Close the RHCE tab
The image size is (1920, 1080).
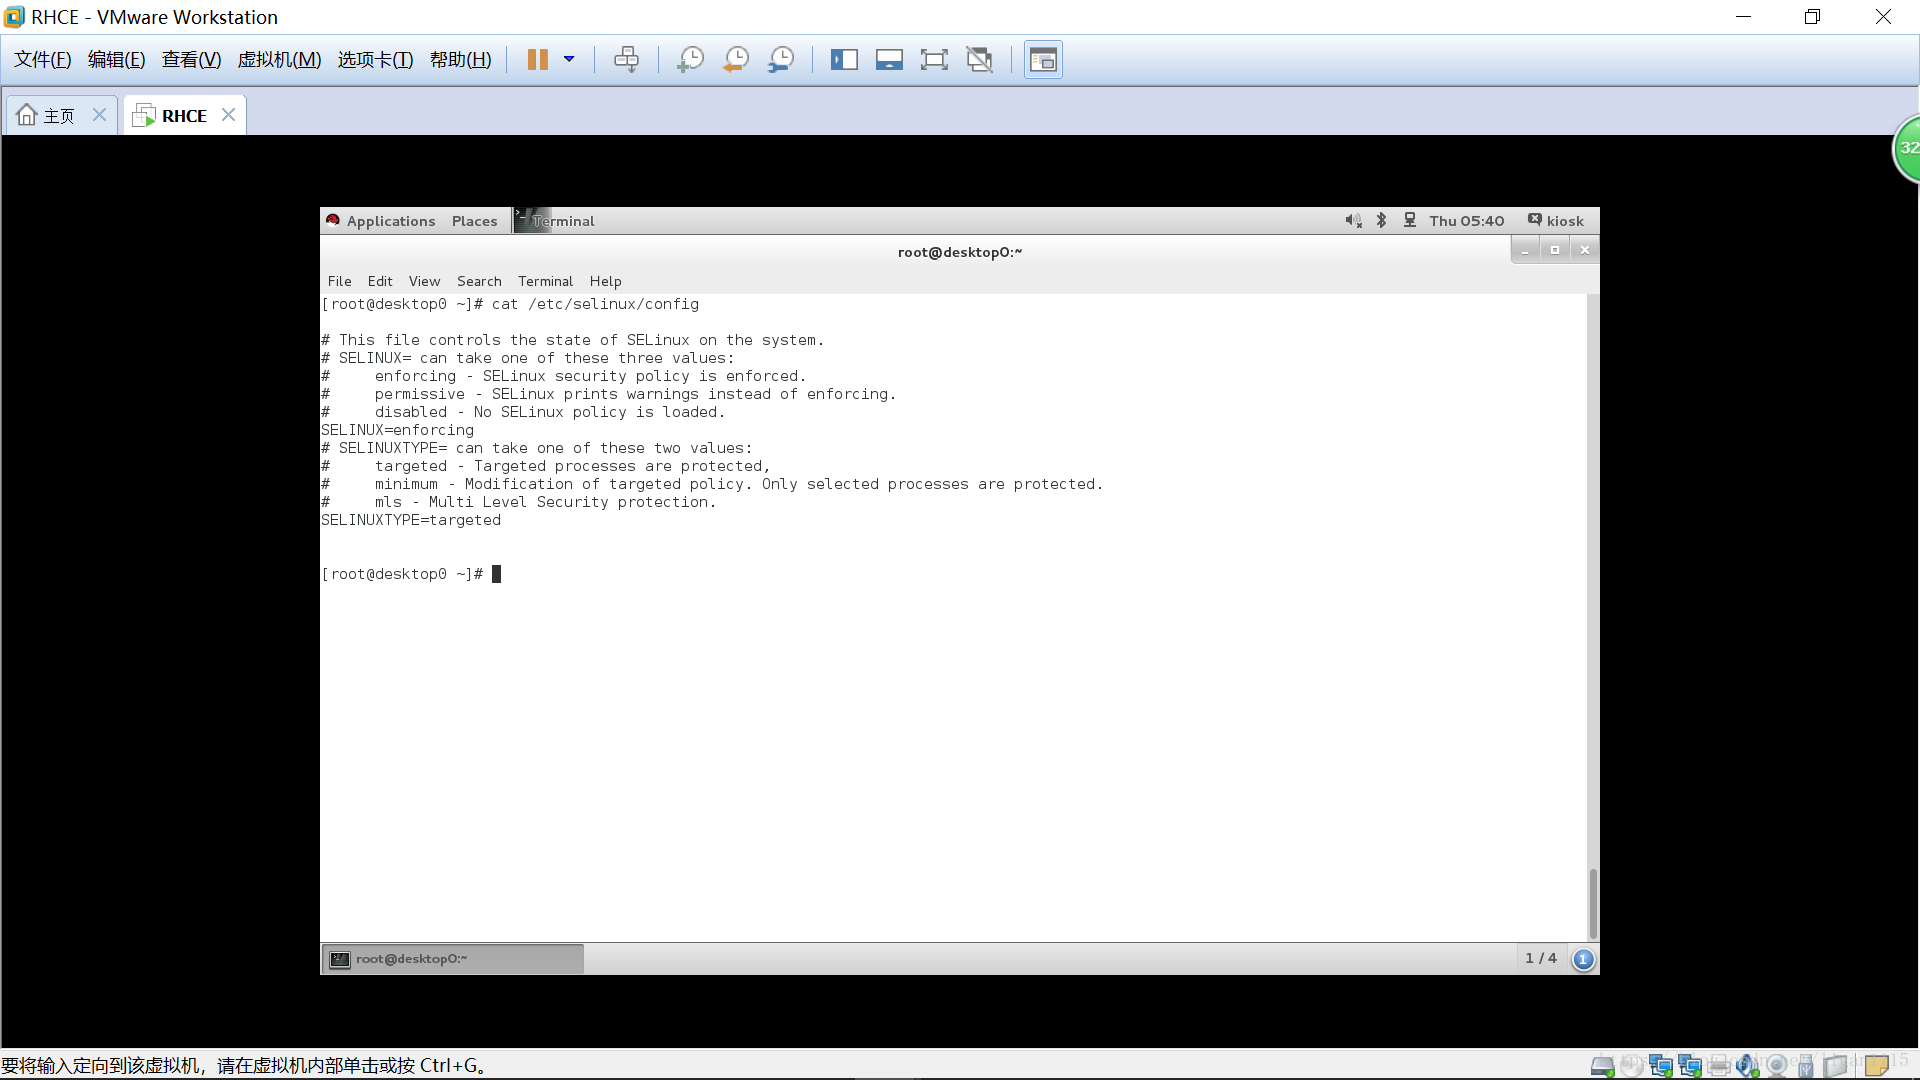[x=229, y=115]
